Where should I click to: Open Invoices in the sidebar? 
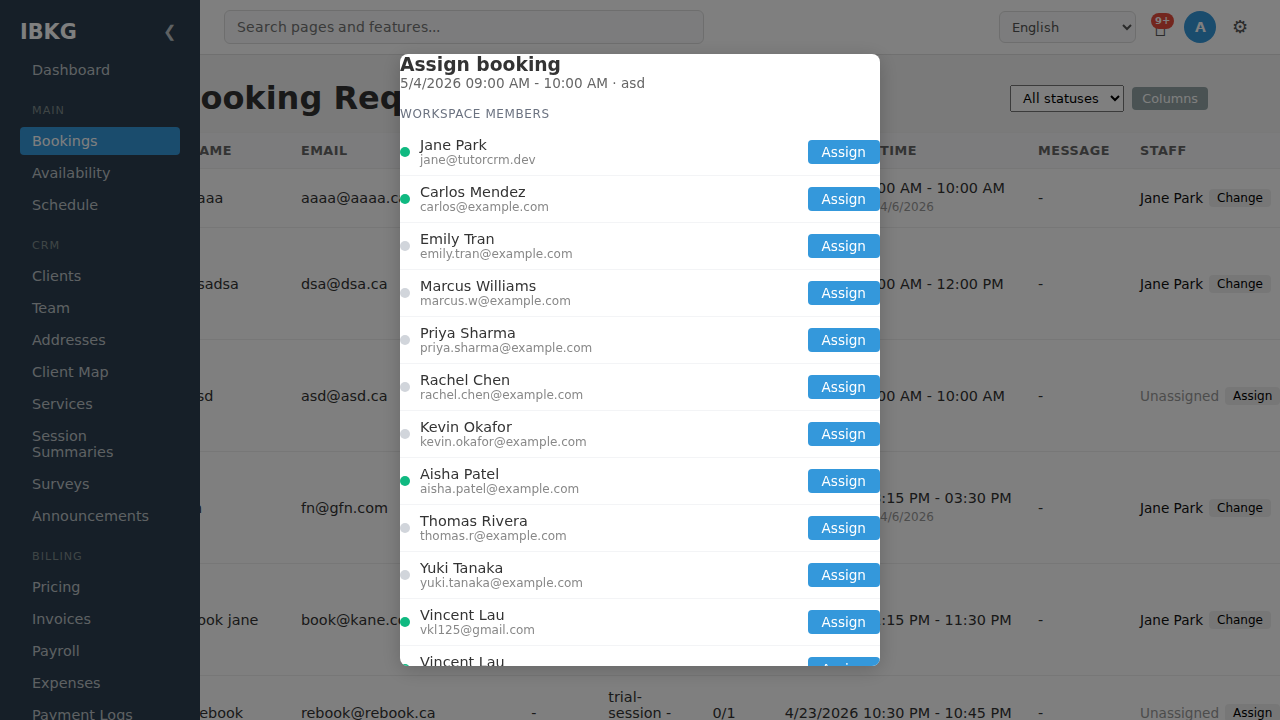(100, 619)
